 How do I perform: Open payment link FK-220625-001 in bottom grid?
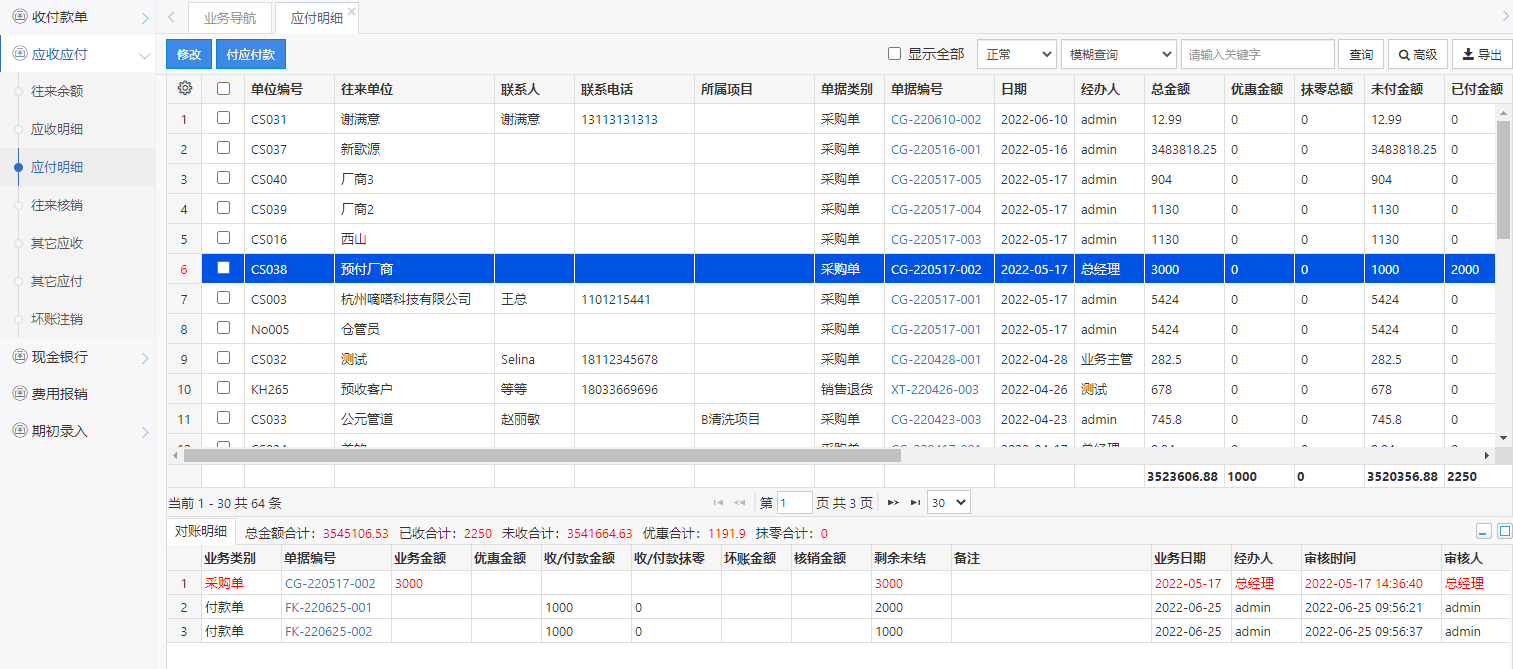tap(328, 607)
